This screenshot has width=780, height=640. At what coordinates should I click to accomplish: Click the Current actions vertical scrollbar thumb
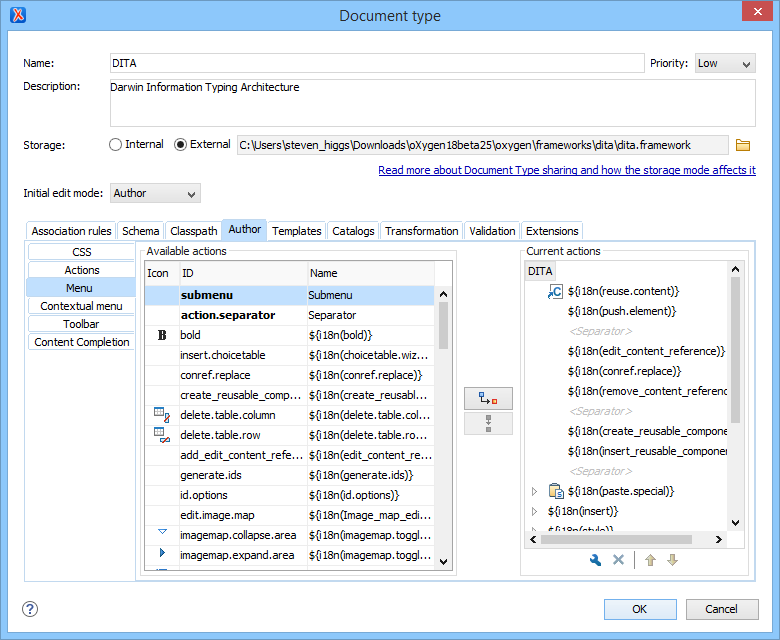[735, 351]
